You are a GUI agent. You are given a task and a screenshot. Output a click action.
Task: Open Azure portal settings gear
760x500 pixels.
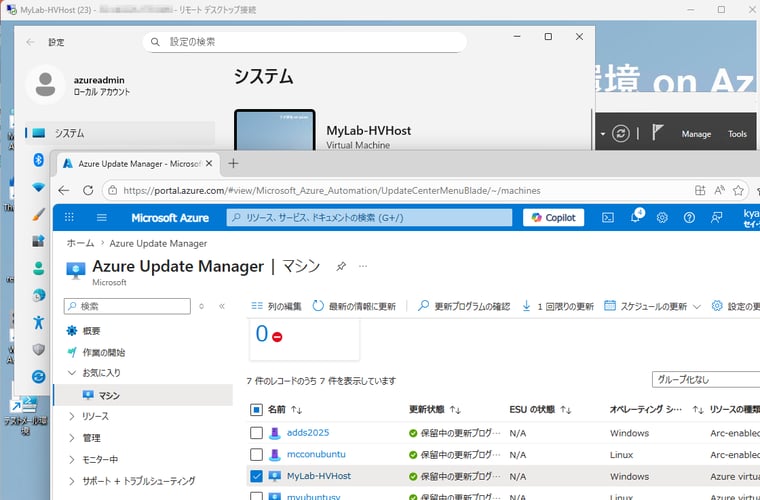coord(662,218)
